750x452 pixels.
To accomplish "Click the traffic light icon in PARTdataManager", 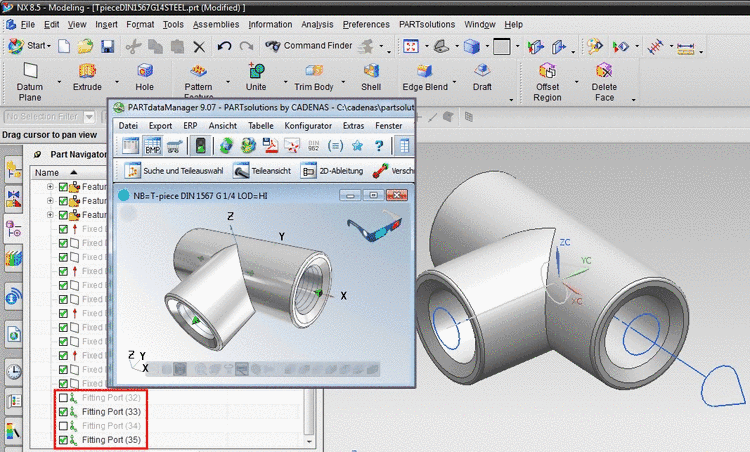I will pos(201,146).
